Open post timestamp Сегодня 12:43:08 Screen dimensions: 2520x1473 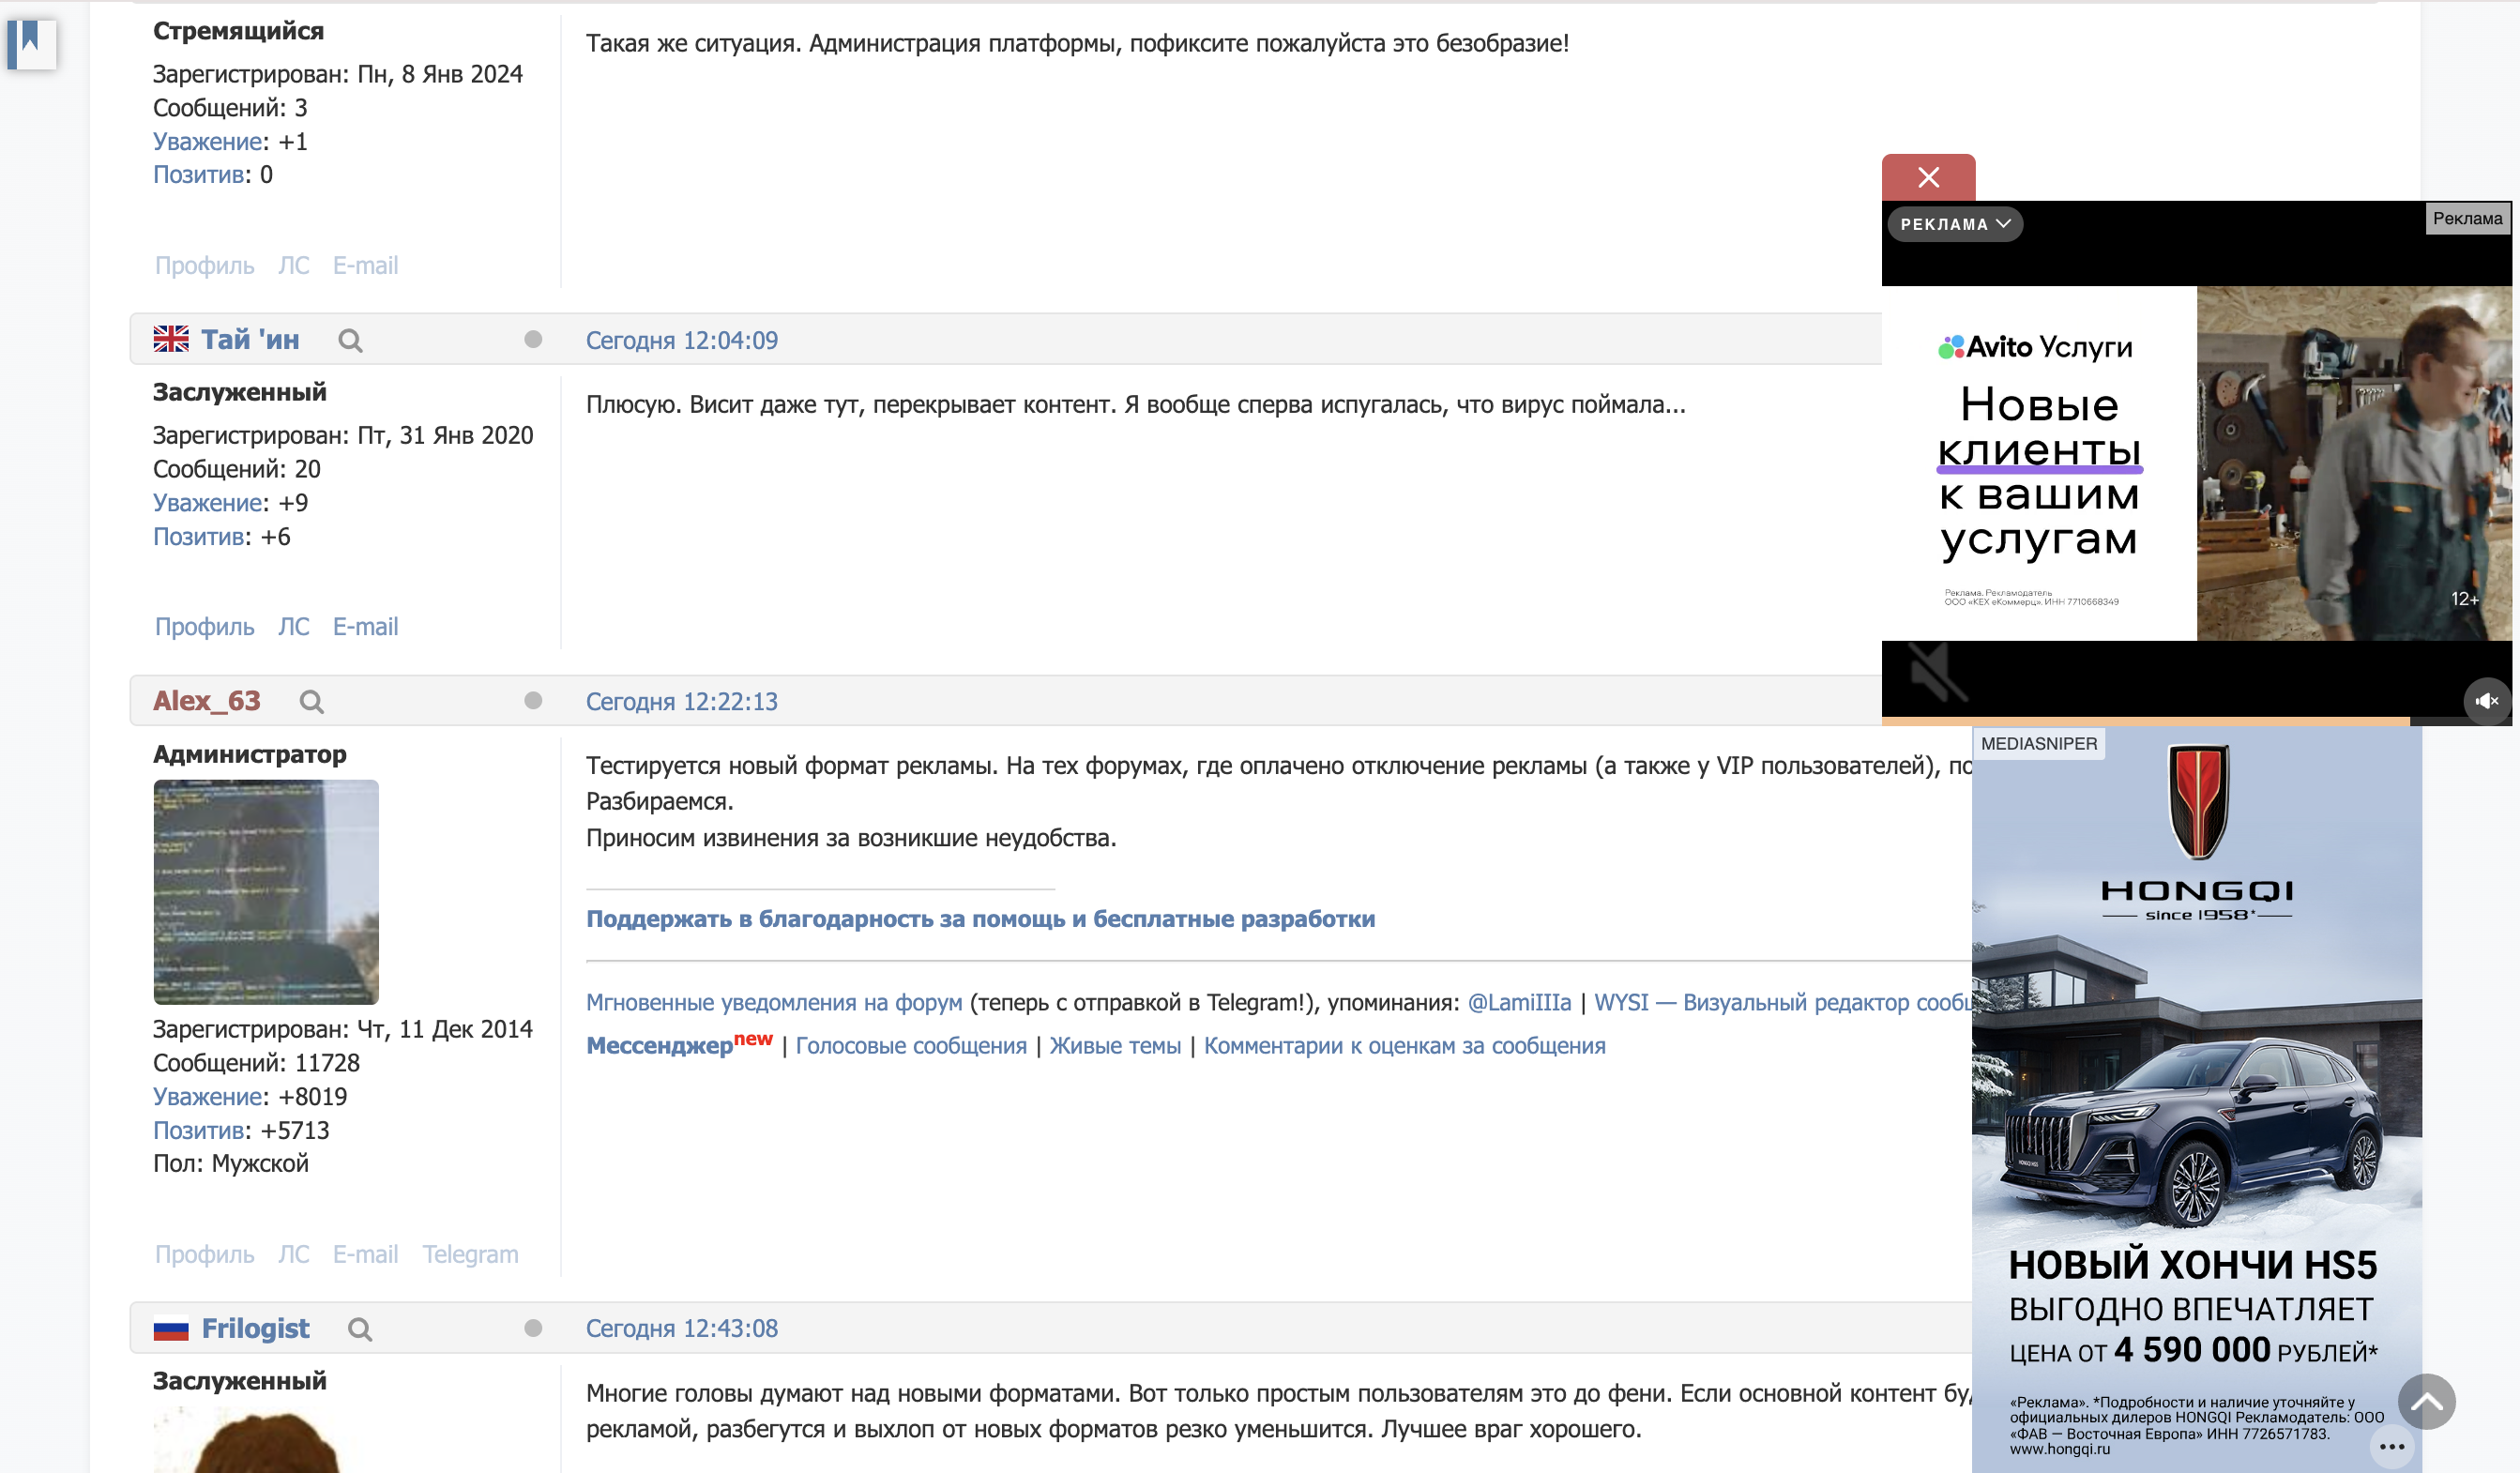(x=682, y=1328)
